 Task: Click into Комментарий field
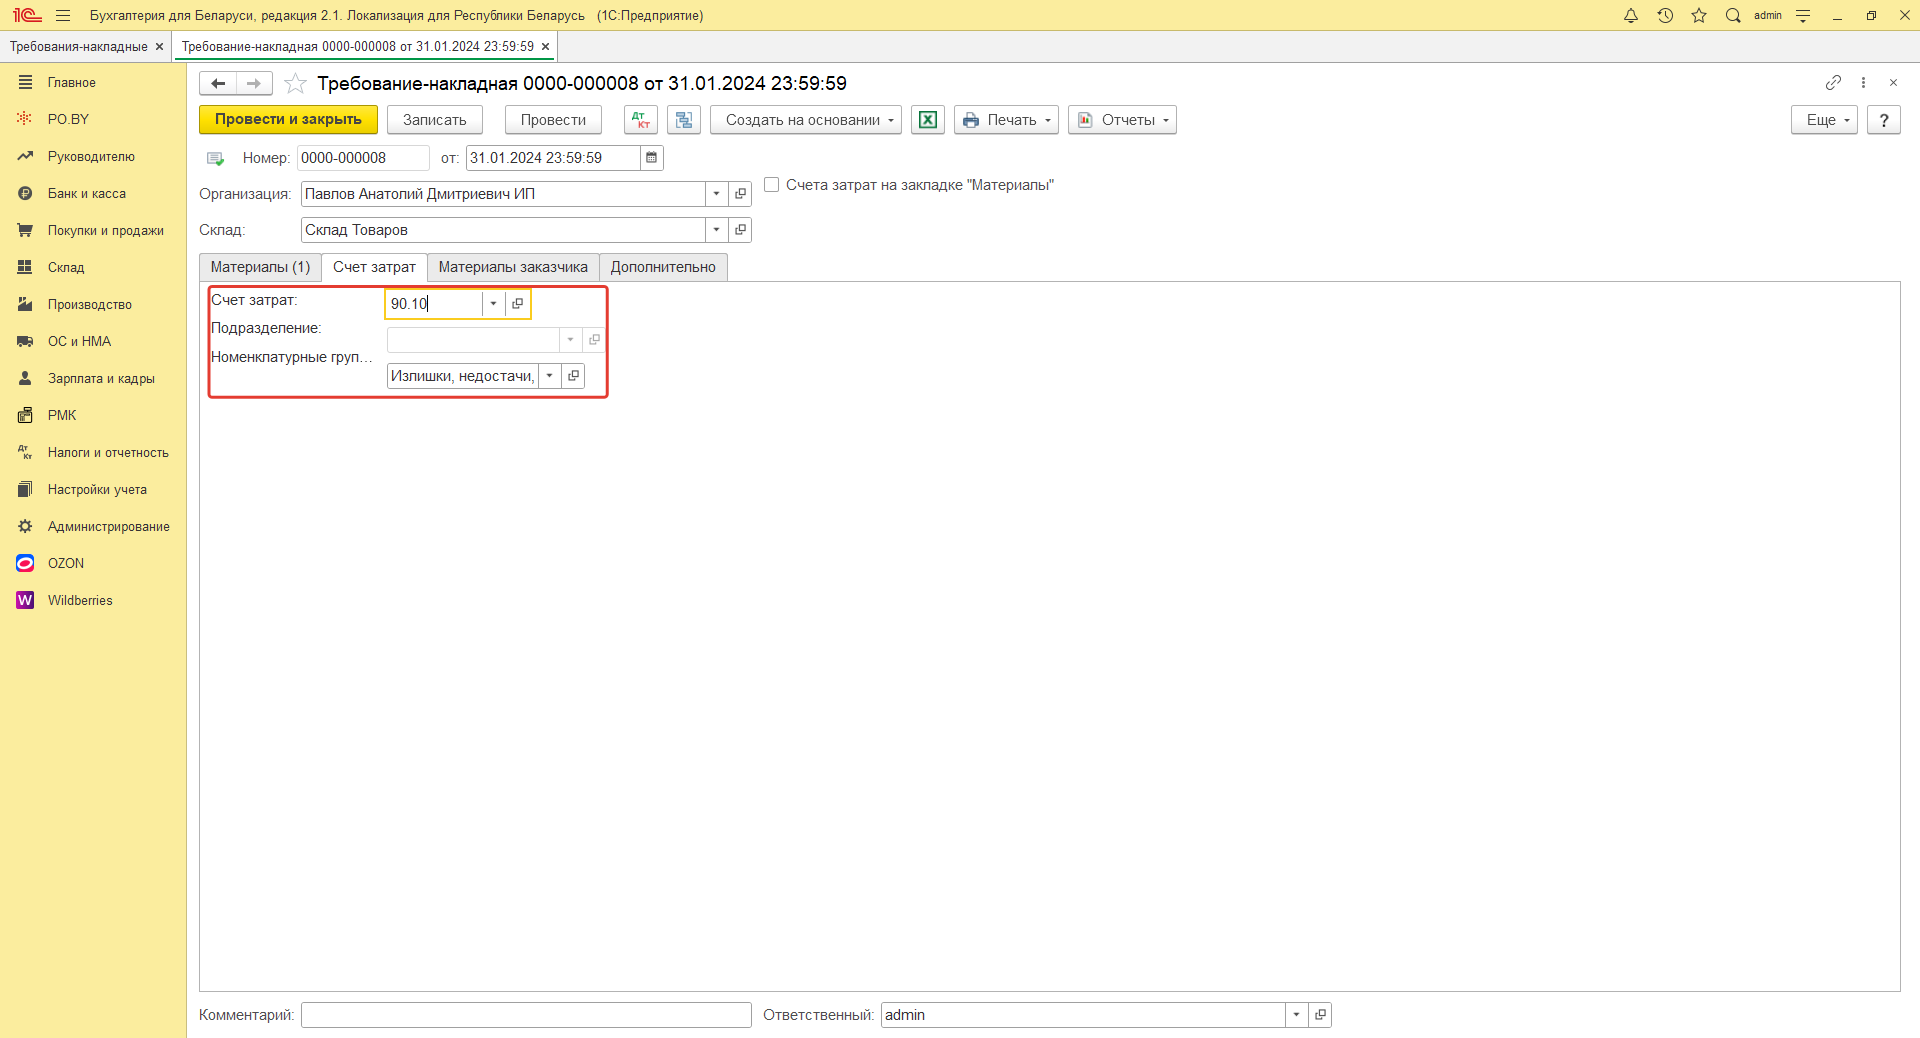526,1015
